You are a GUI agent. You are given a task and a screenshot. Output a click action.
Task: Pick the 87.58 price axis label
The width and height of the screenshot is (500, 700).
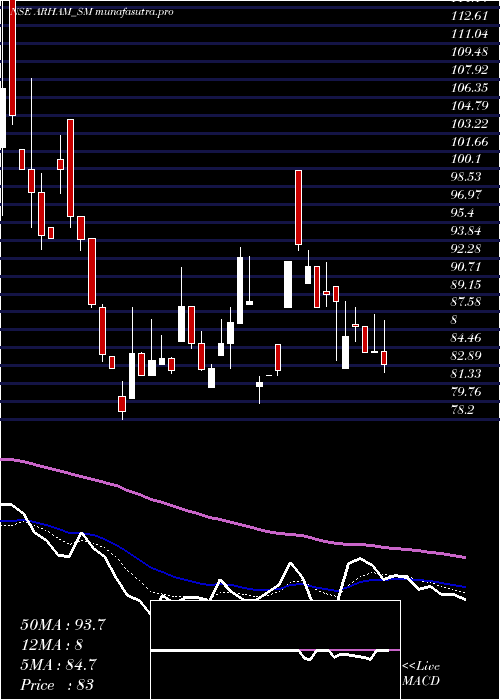pyautogui.click(x=466, y=302)
